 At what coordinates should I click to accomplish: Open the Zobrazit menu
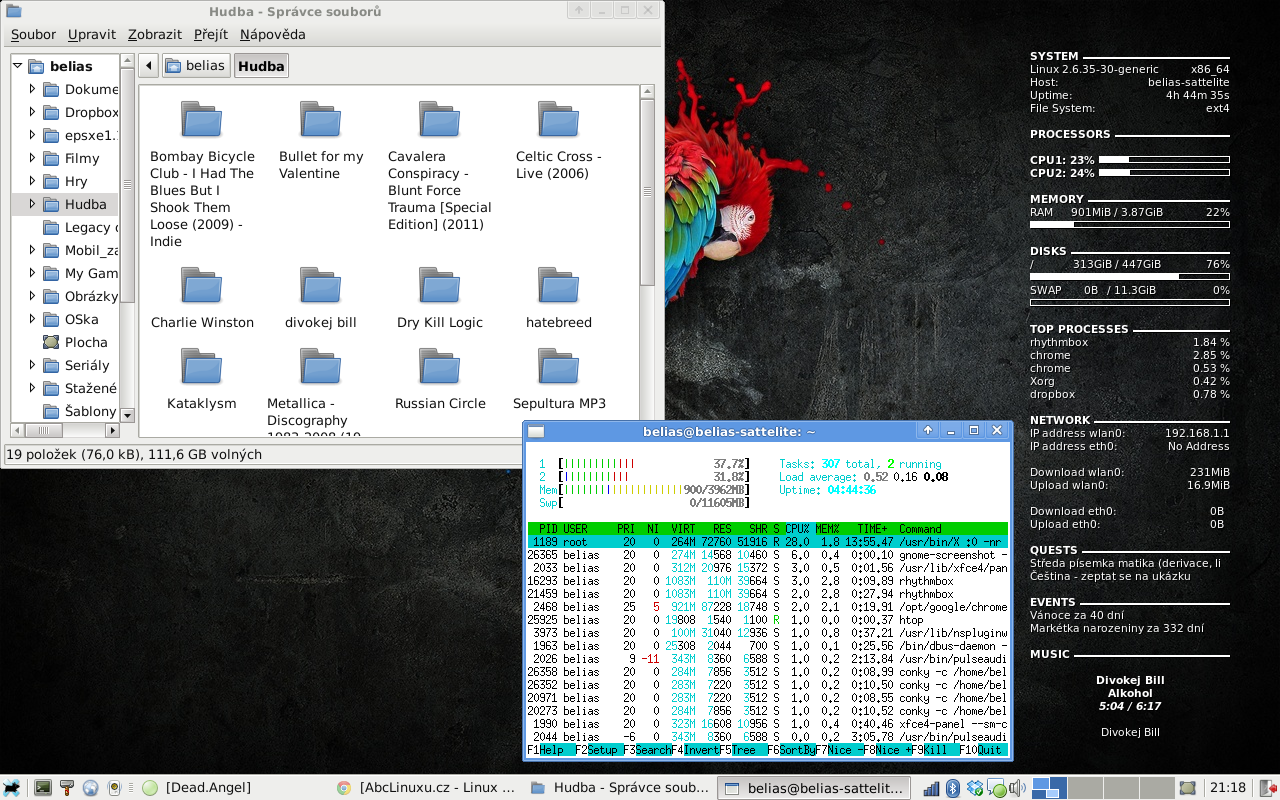(x=154, y=34)
